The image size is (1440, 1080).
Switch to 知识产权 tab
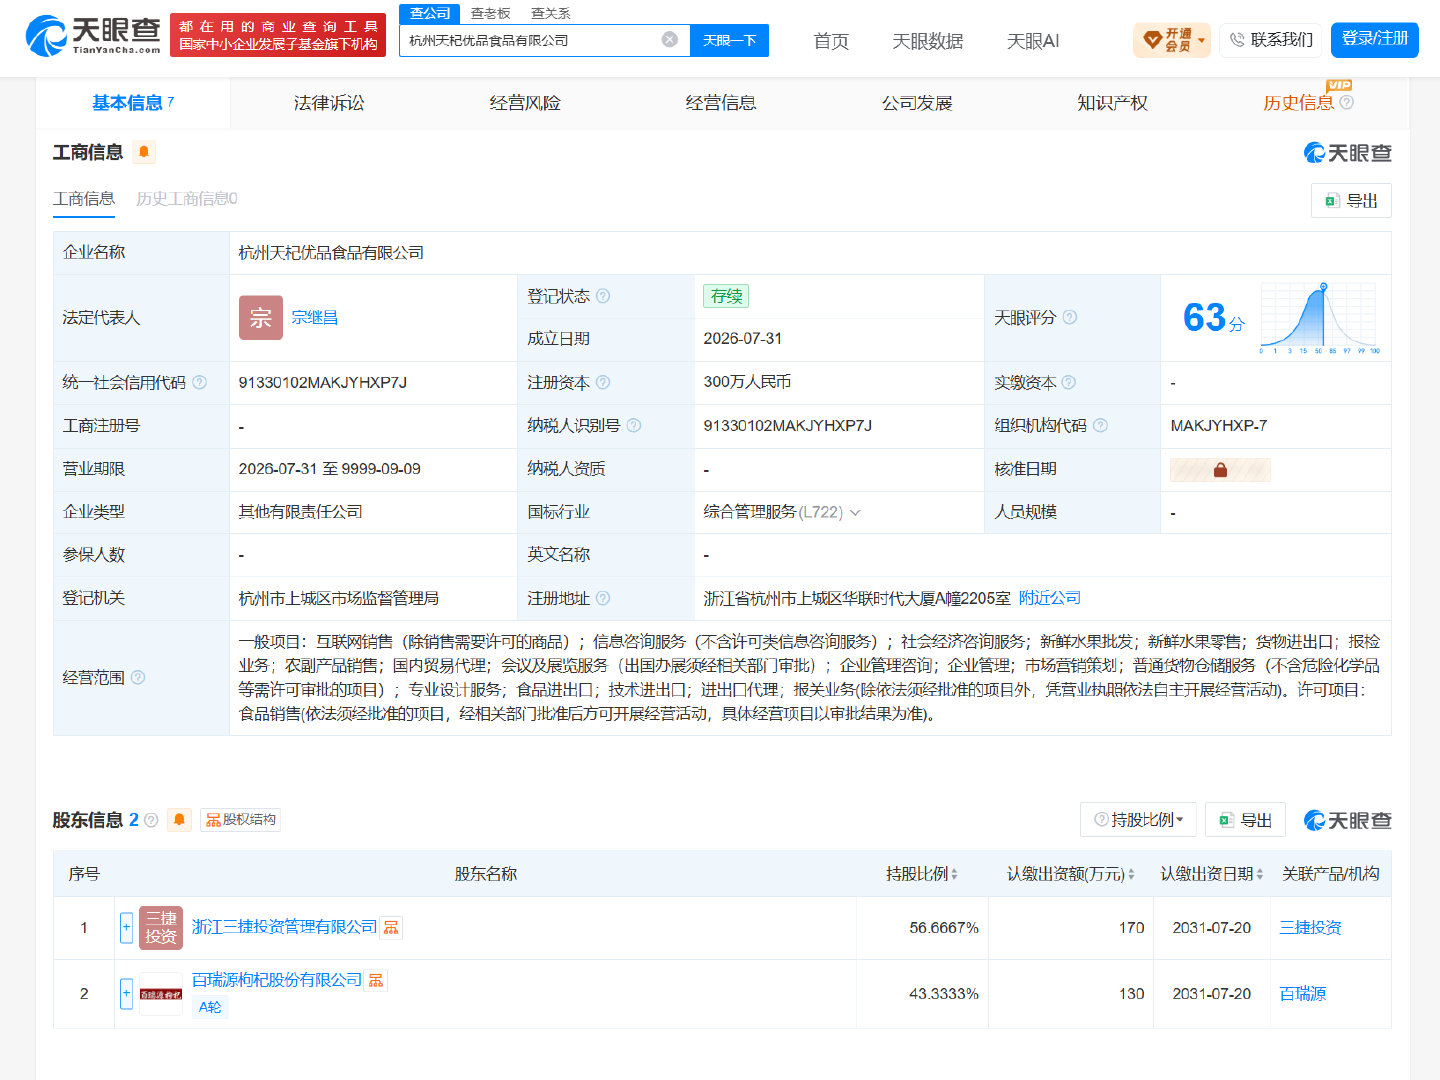tap(1112, 102)
